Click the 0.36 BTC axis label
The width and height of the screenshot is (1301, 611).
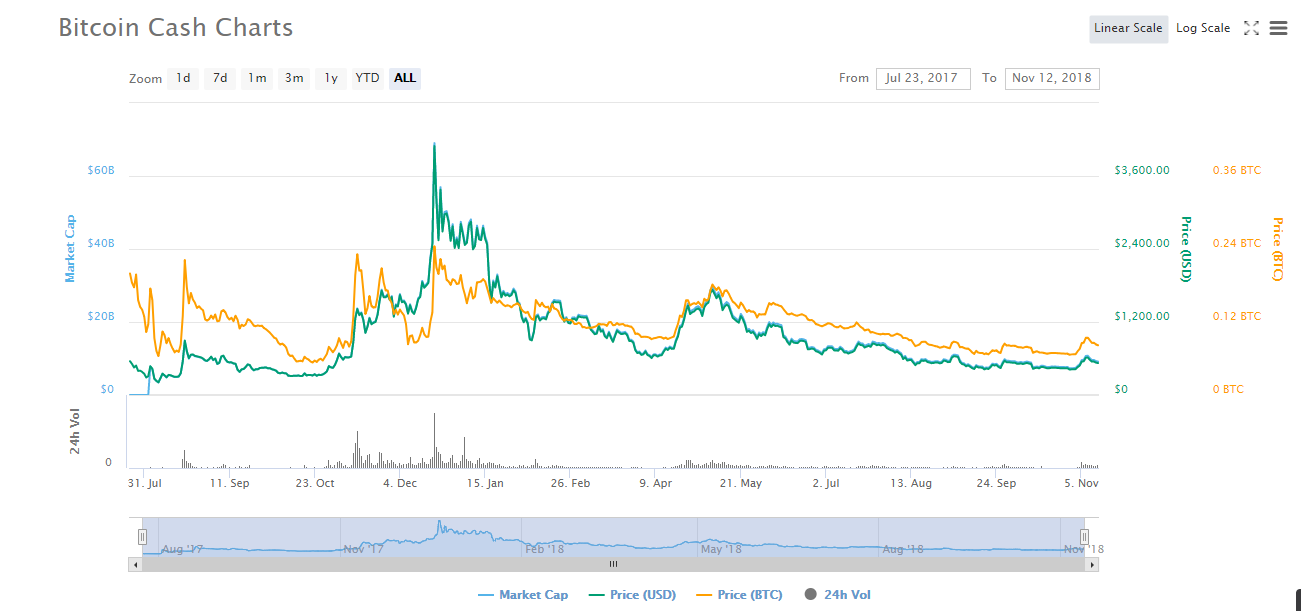[1237, 171]
